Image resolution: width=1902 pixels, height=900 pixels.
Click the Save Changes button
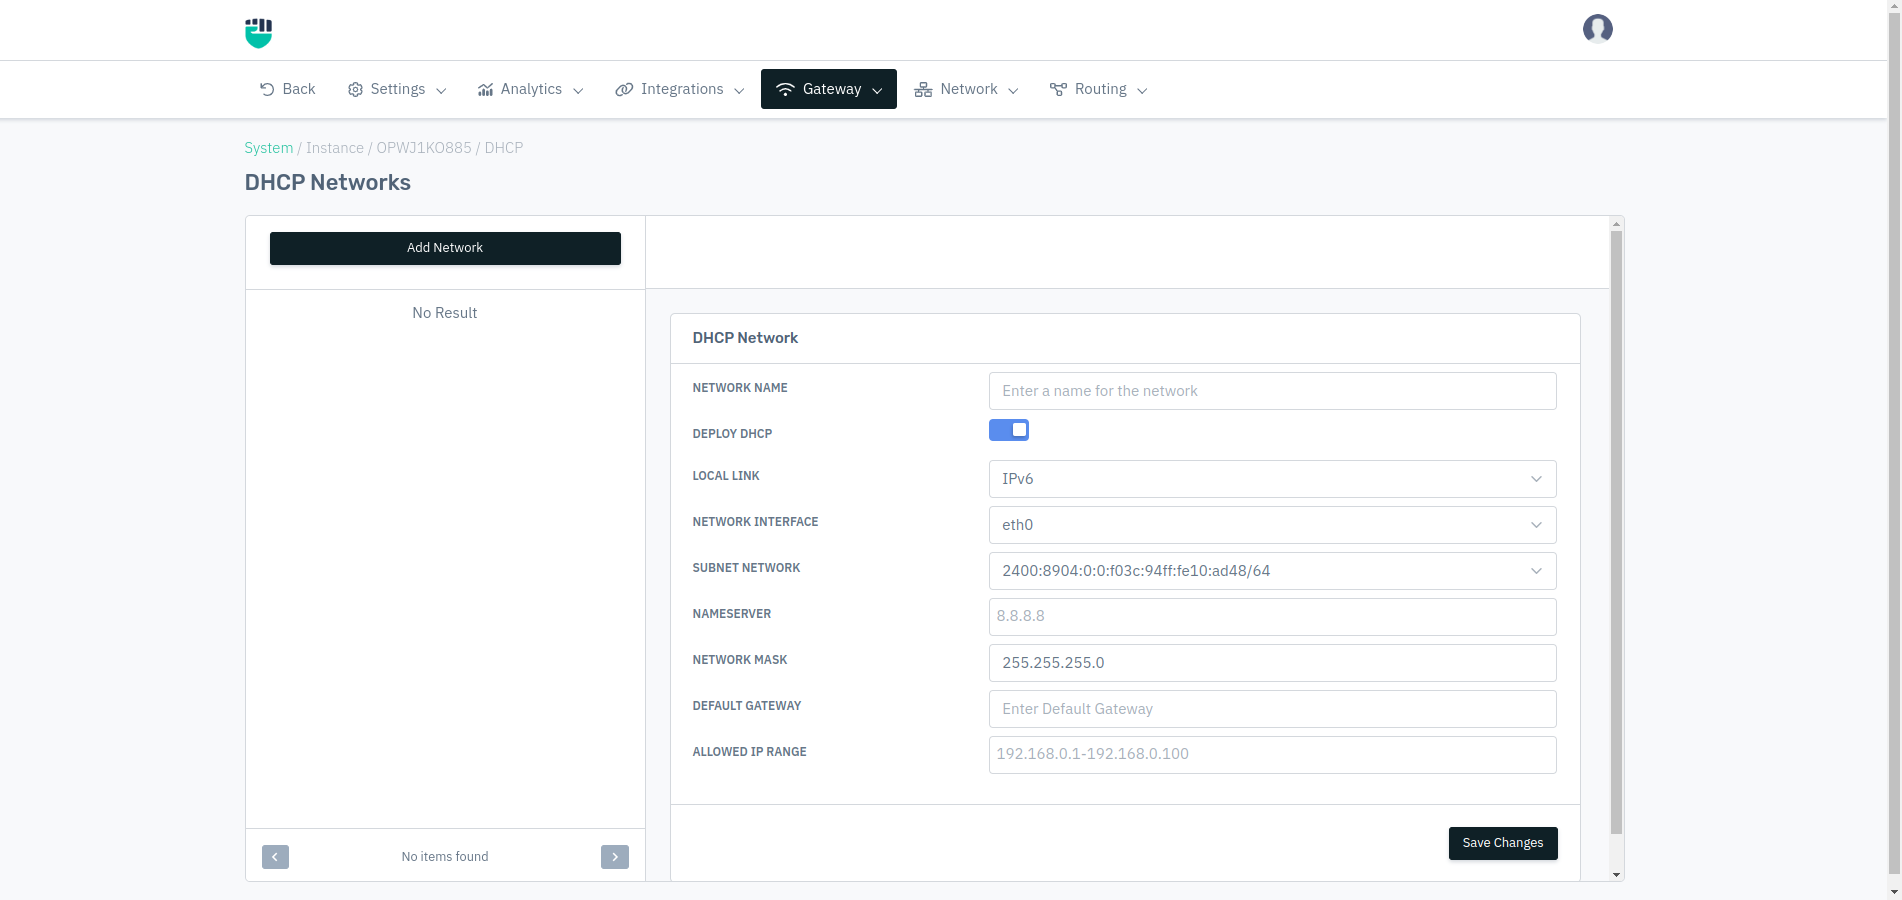(1503, 843)
